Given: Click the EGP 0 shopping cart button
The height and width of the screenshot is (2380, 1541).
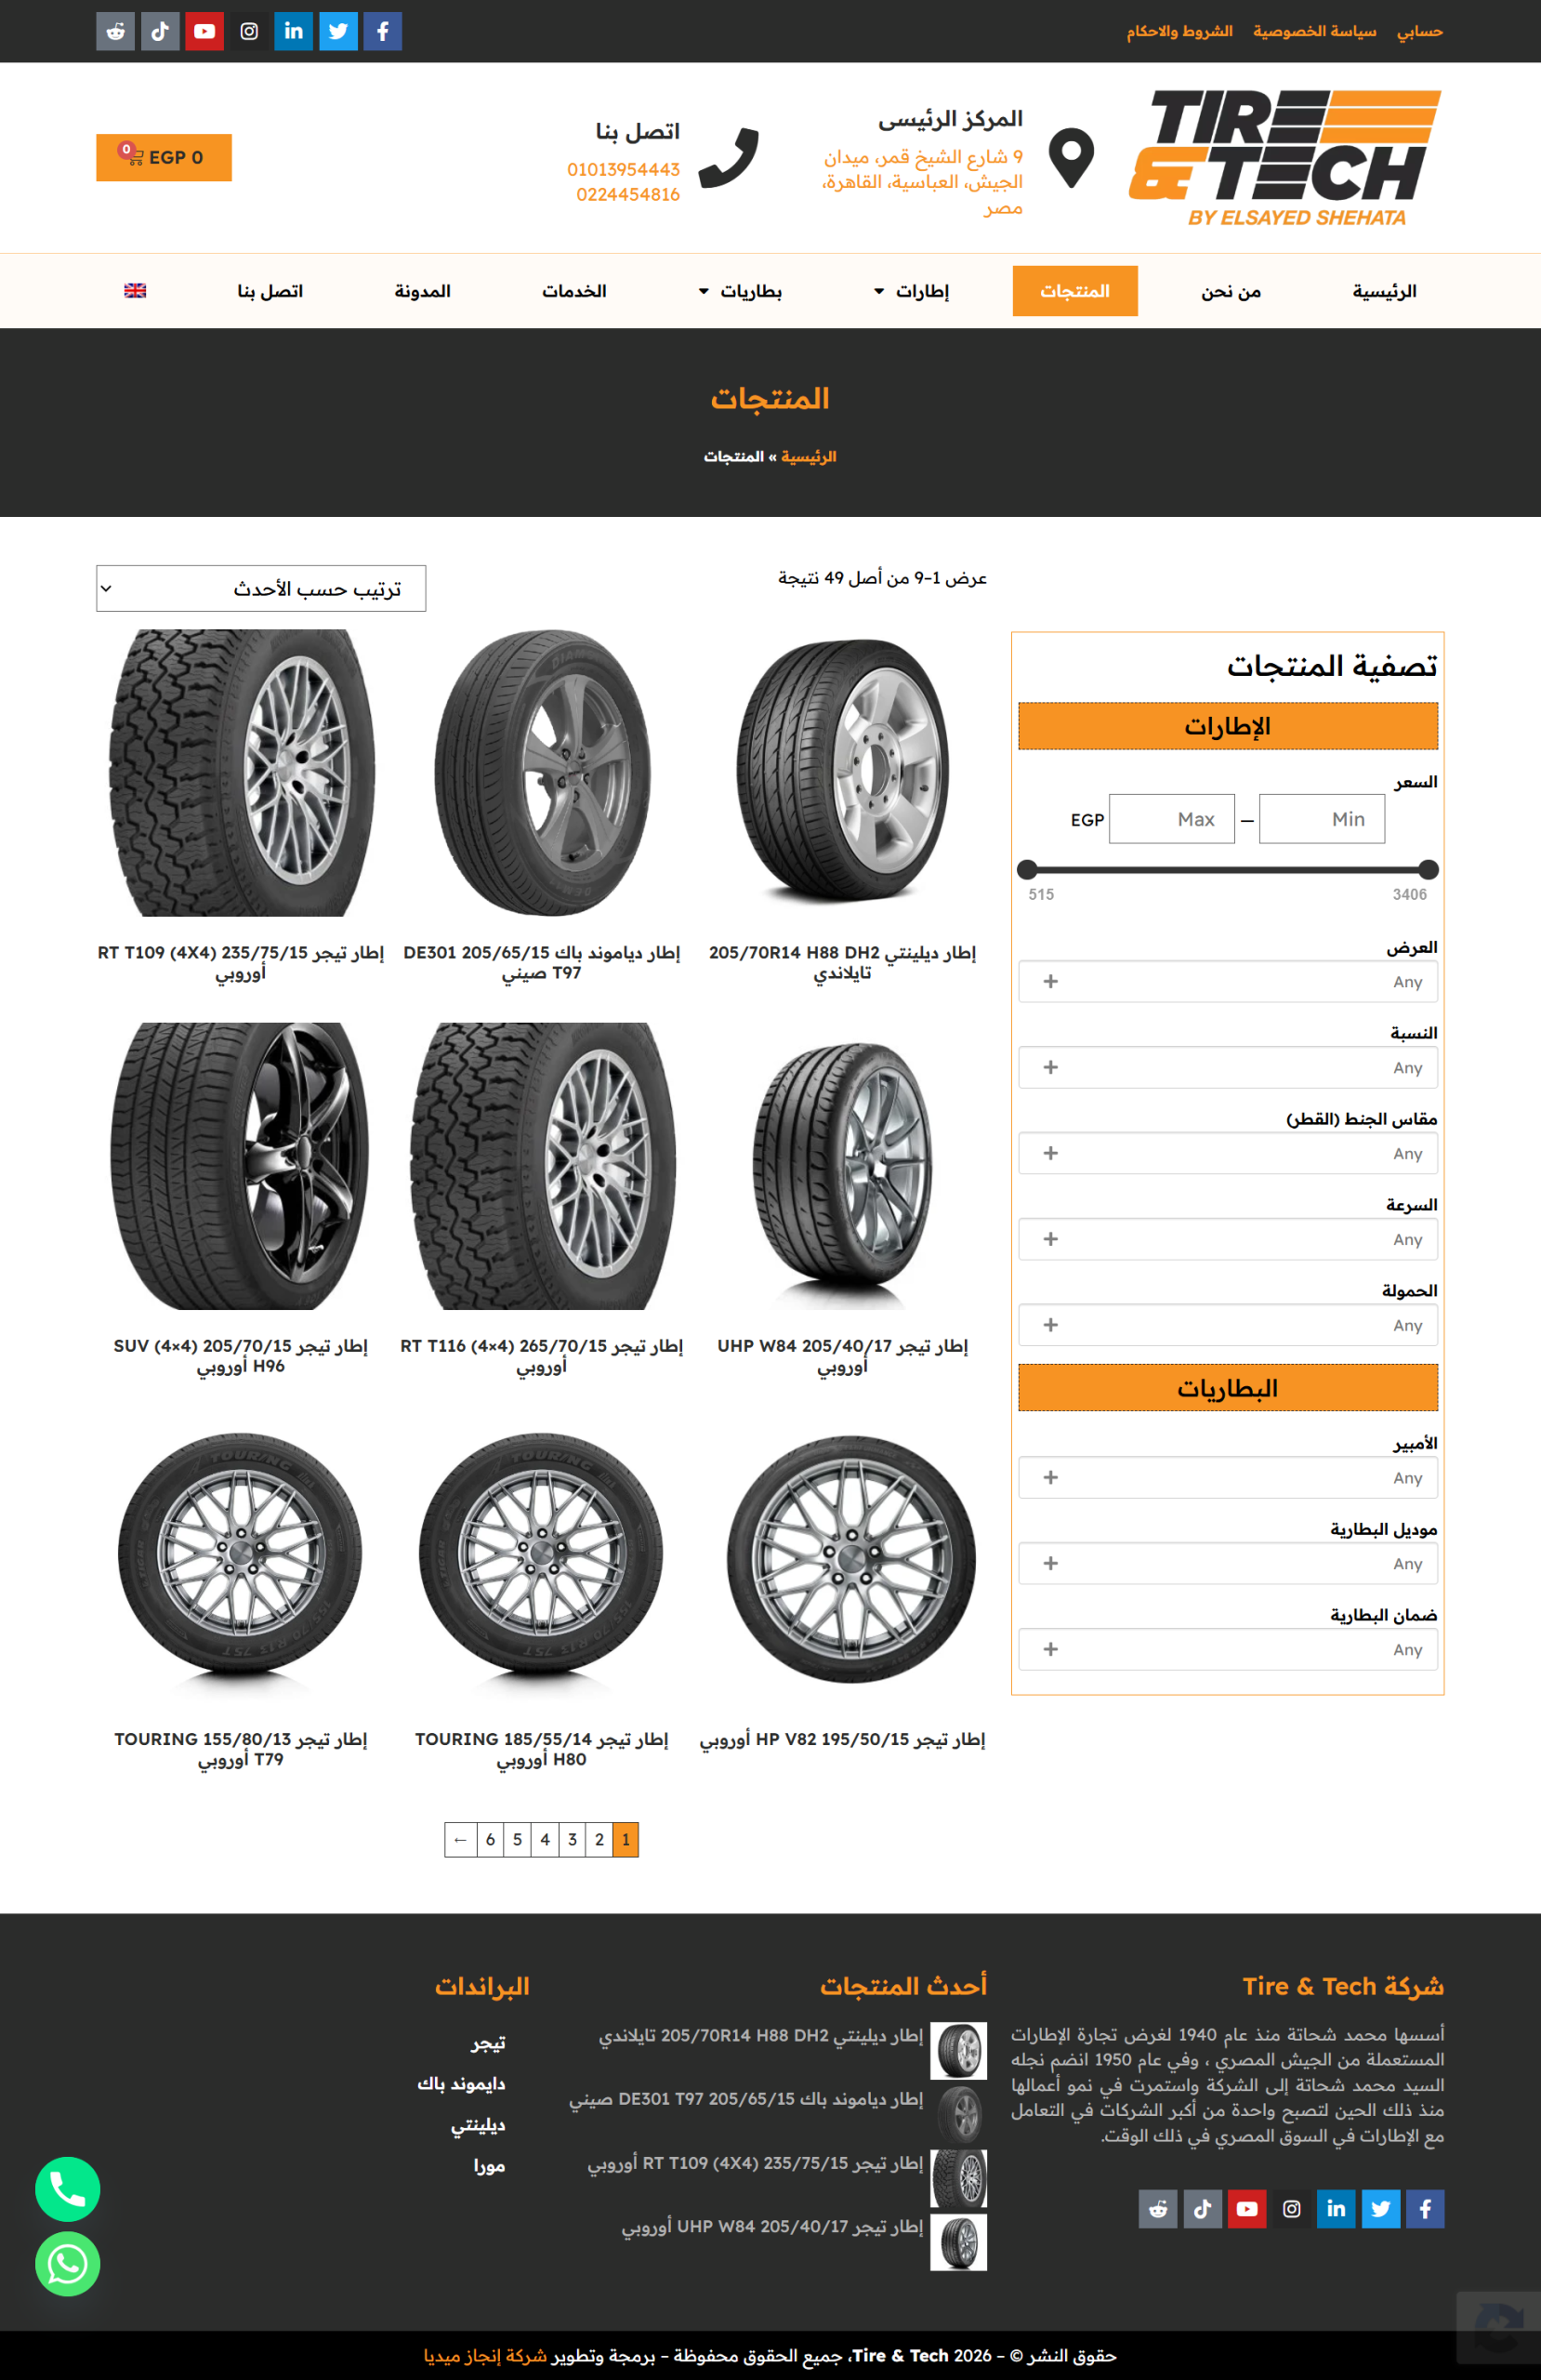Looking at the screenshot, I should pyautogui.click(x=164, y=157).
